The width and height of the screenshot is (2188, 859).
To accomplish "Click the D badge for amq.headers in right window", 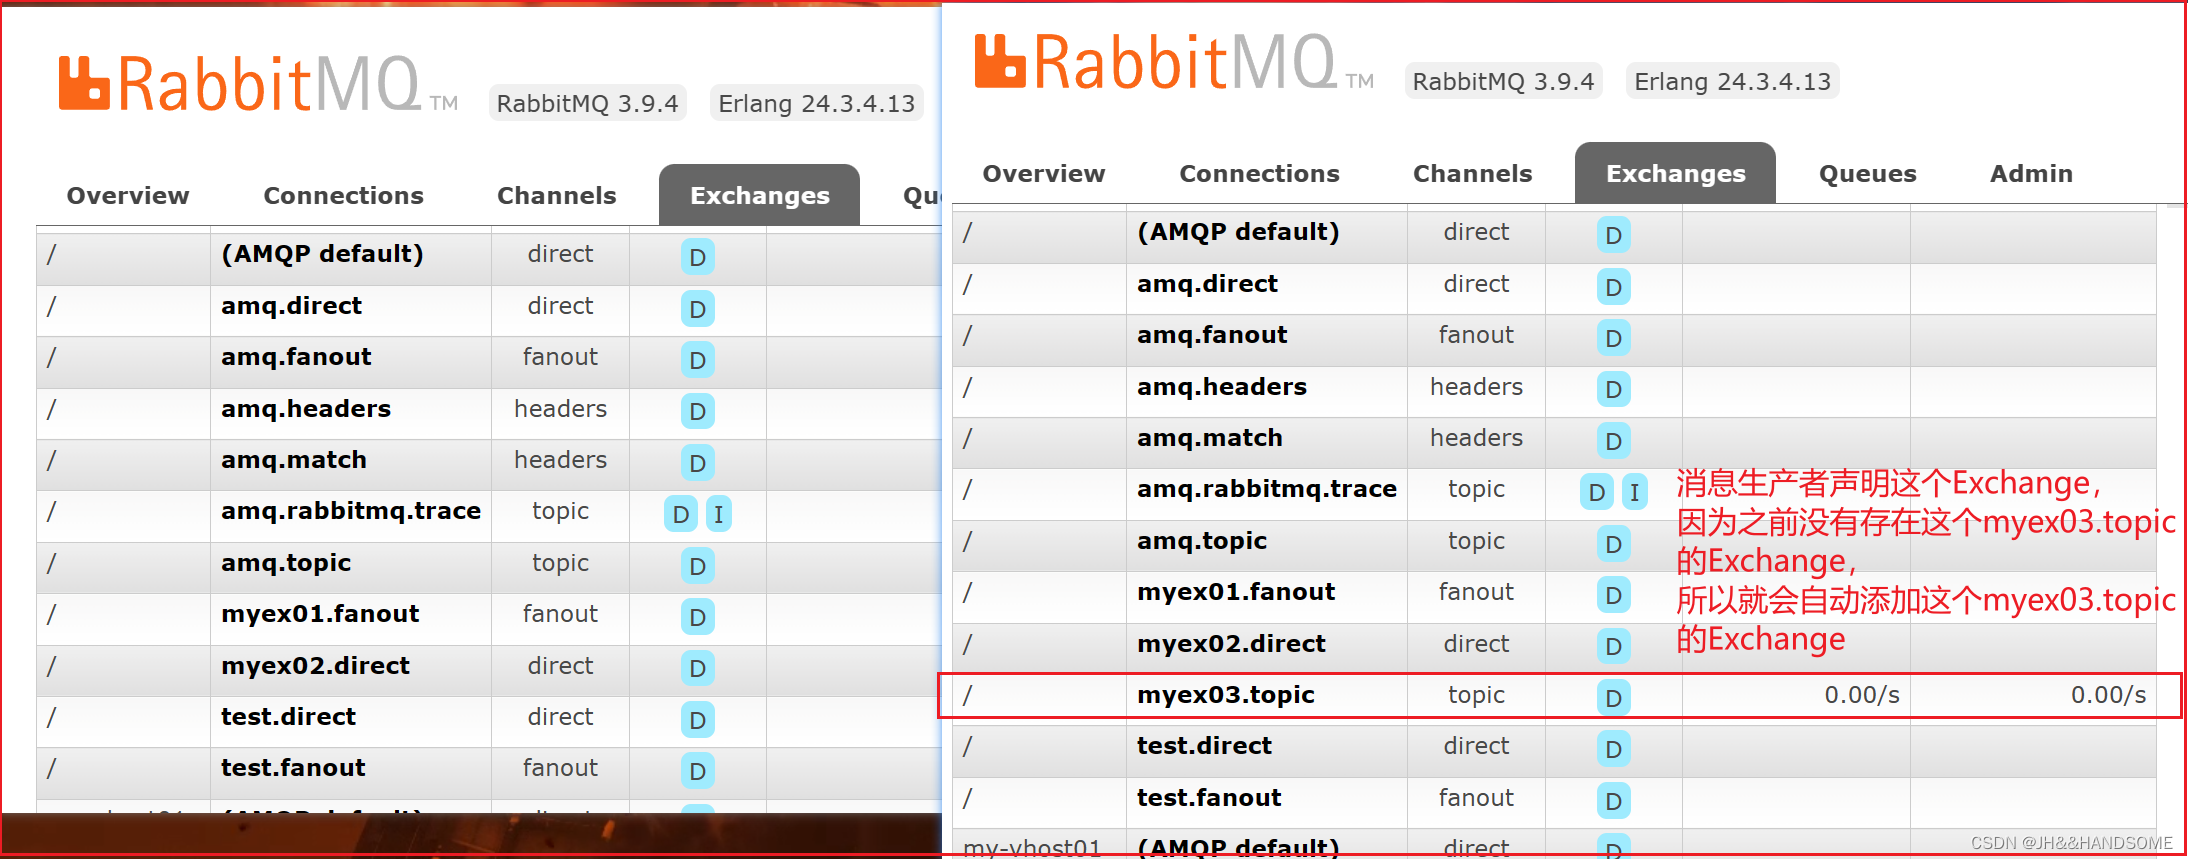I will [x=1614, y=389].
